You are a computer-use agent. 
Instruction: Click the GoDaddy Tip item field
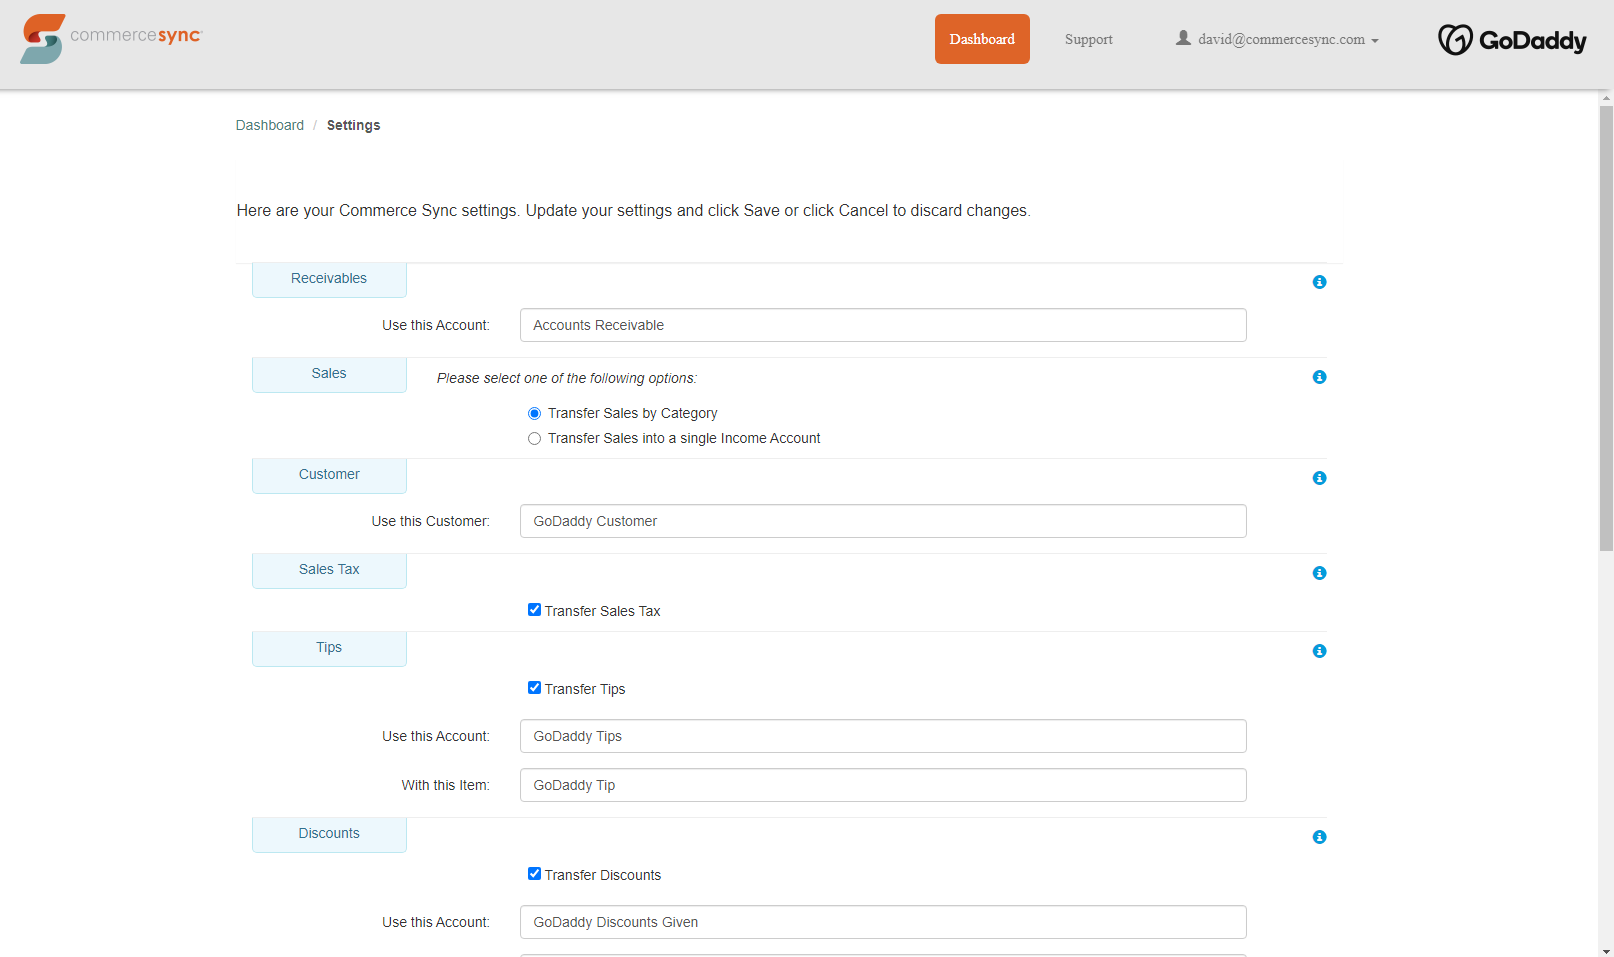(x=883, y=785)
